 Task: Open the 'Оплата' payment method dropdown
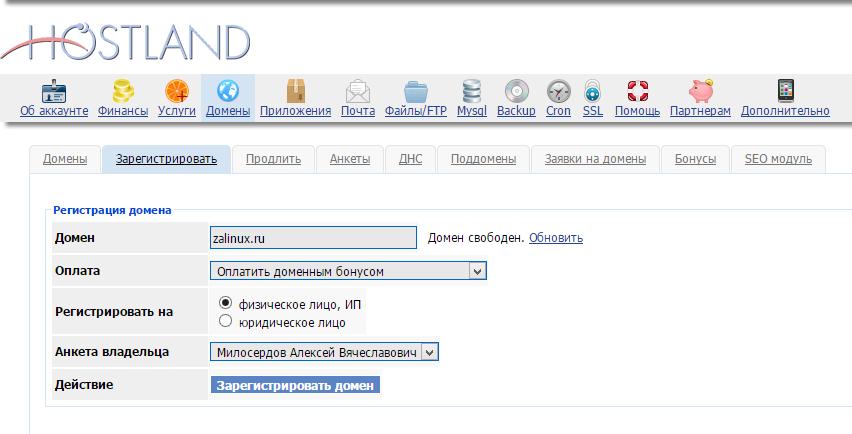pyautogui.click(x=348, y=271)
